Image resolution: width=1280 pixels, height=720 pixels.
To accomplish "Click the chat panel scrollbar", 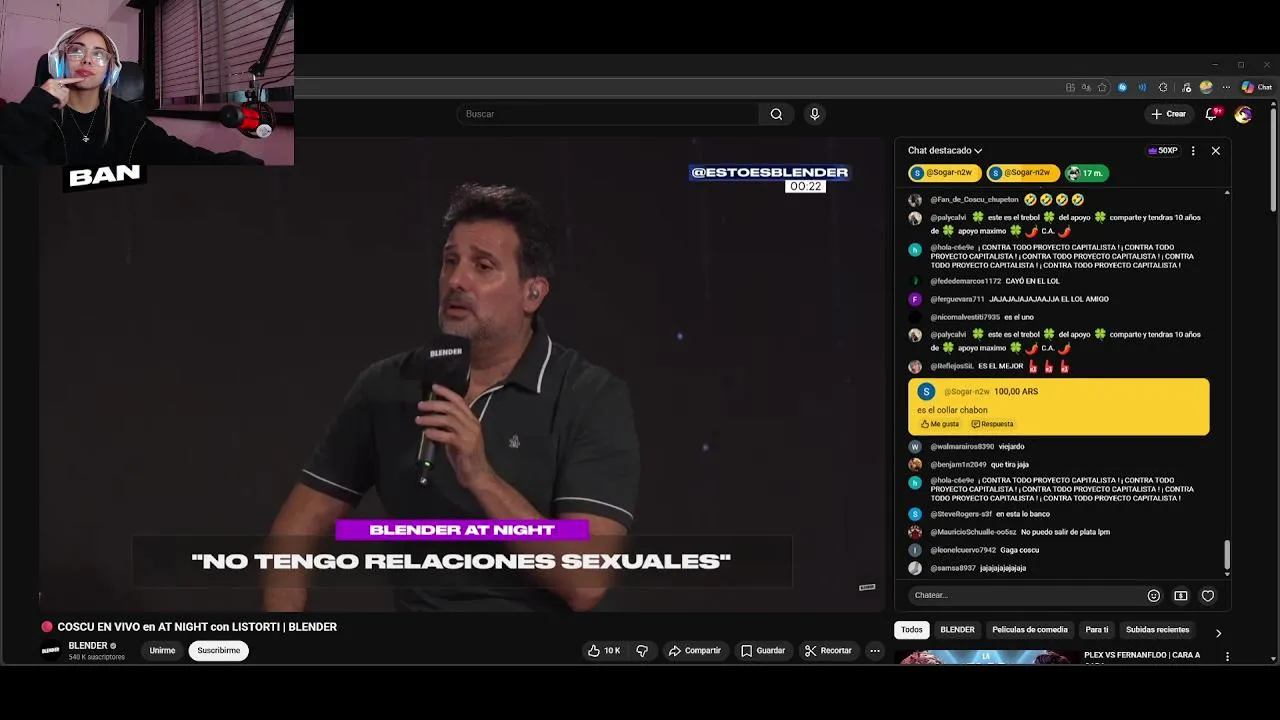I will 1227,555.
